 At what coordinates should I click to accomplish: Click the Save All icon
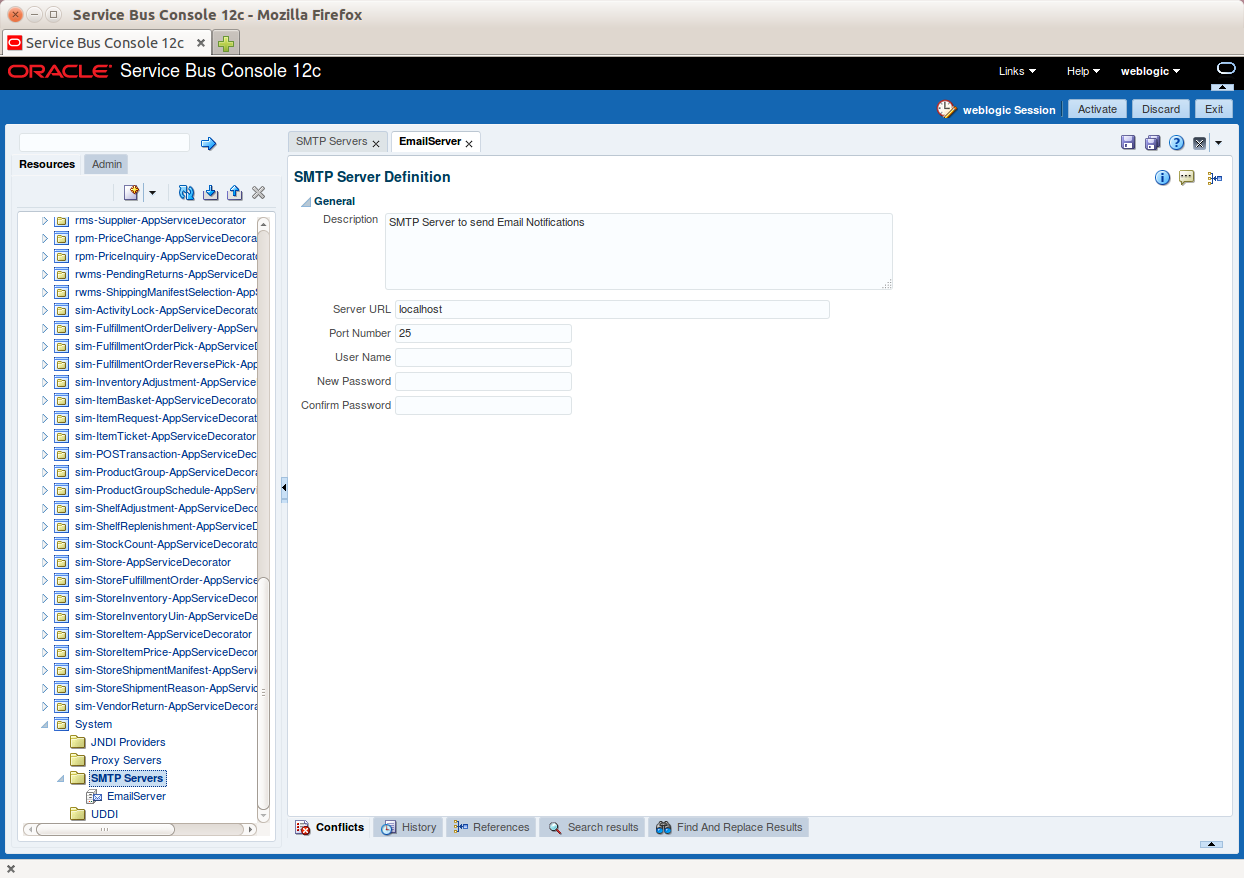coord(1152,143)
